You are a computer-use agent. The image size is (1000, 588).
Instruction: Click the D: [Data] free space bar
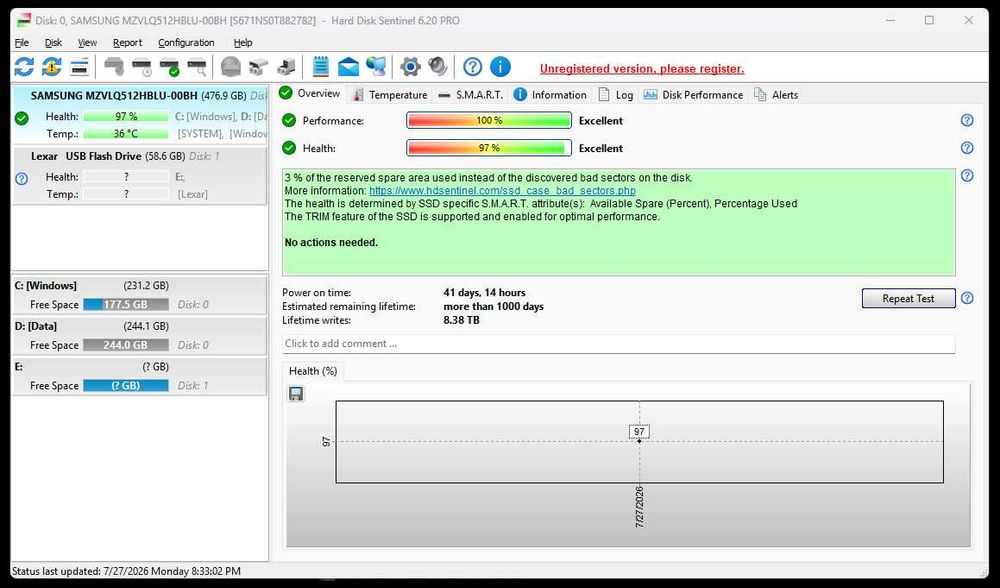pyautogui.click(x=126, y=344)
